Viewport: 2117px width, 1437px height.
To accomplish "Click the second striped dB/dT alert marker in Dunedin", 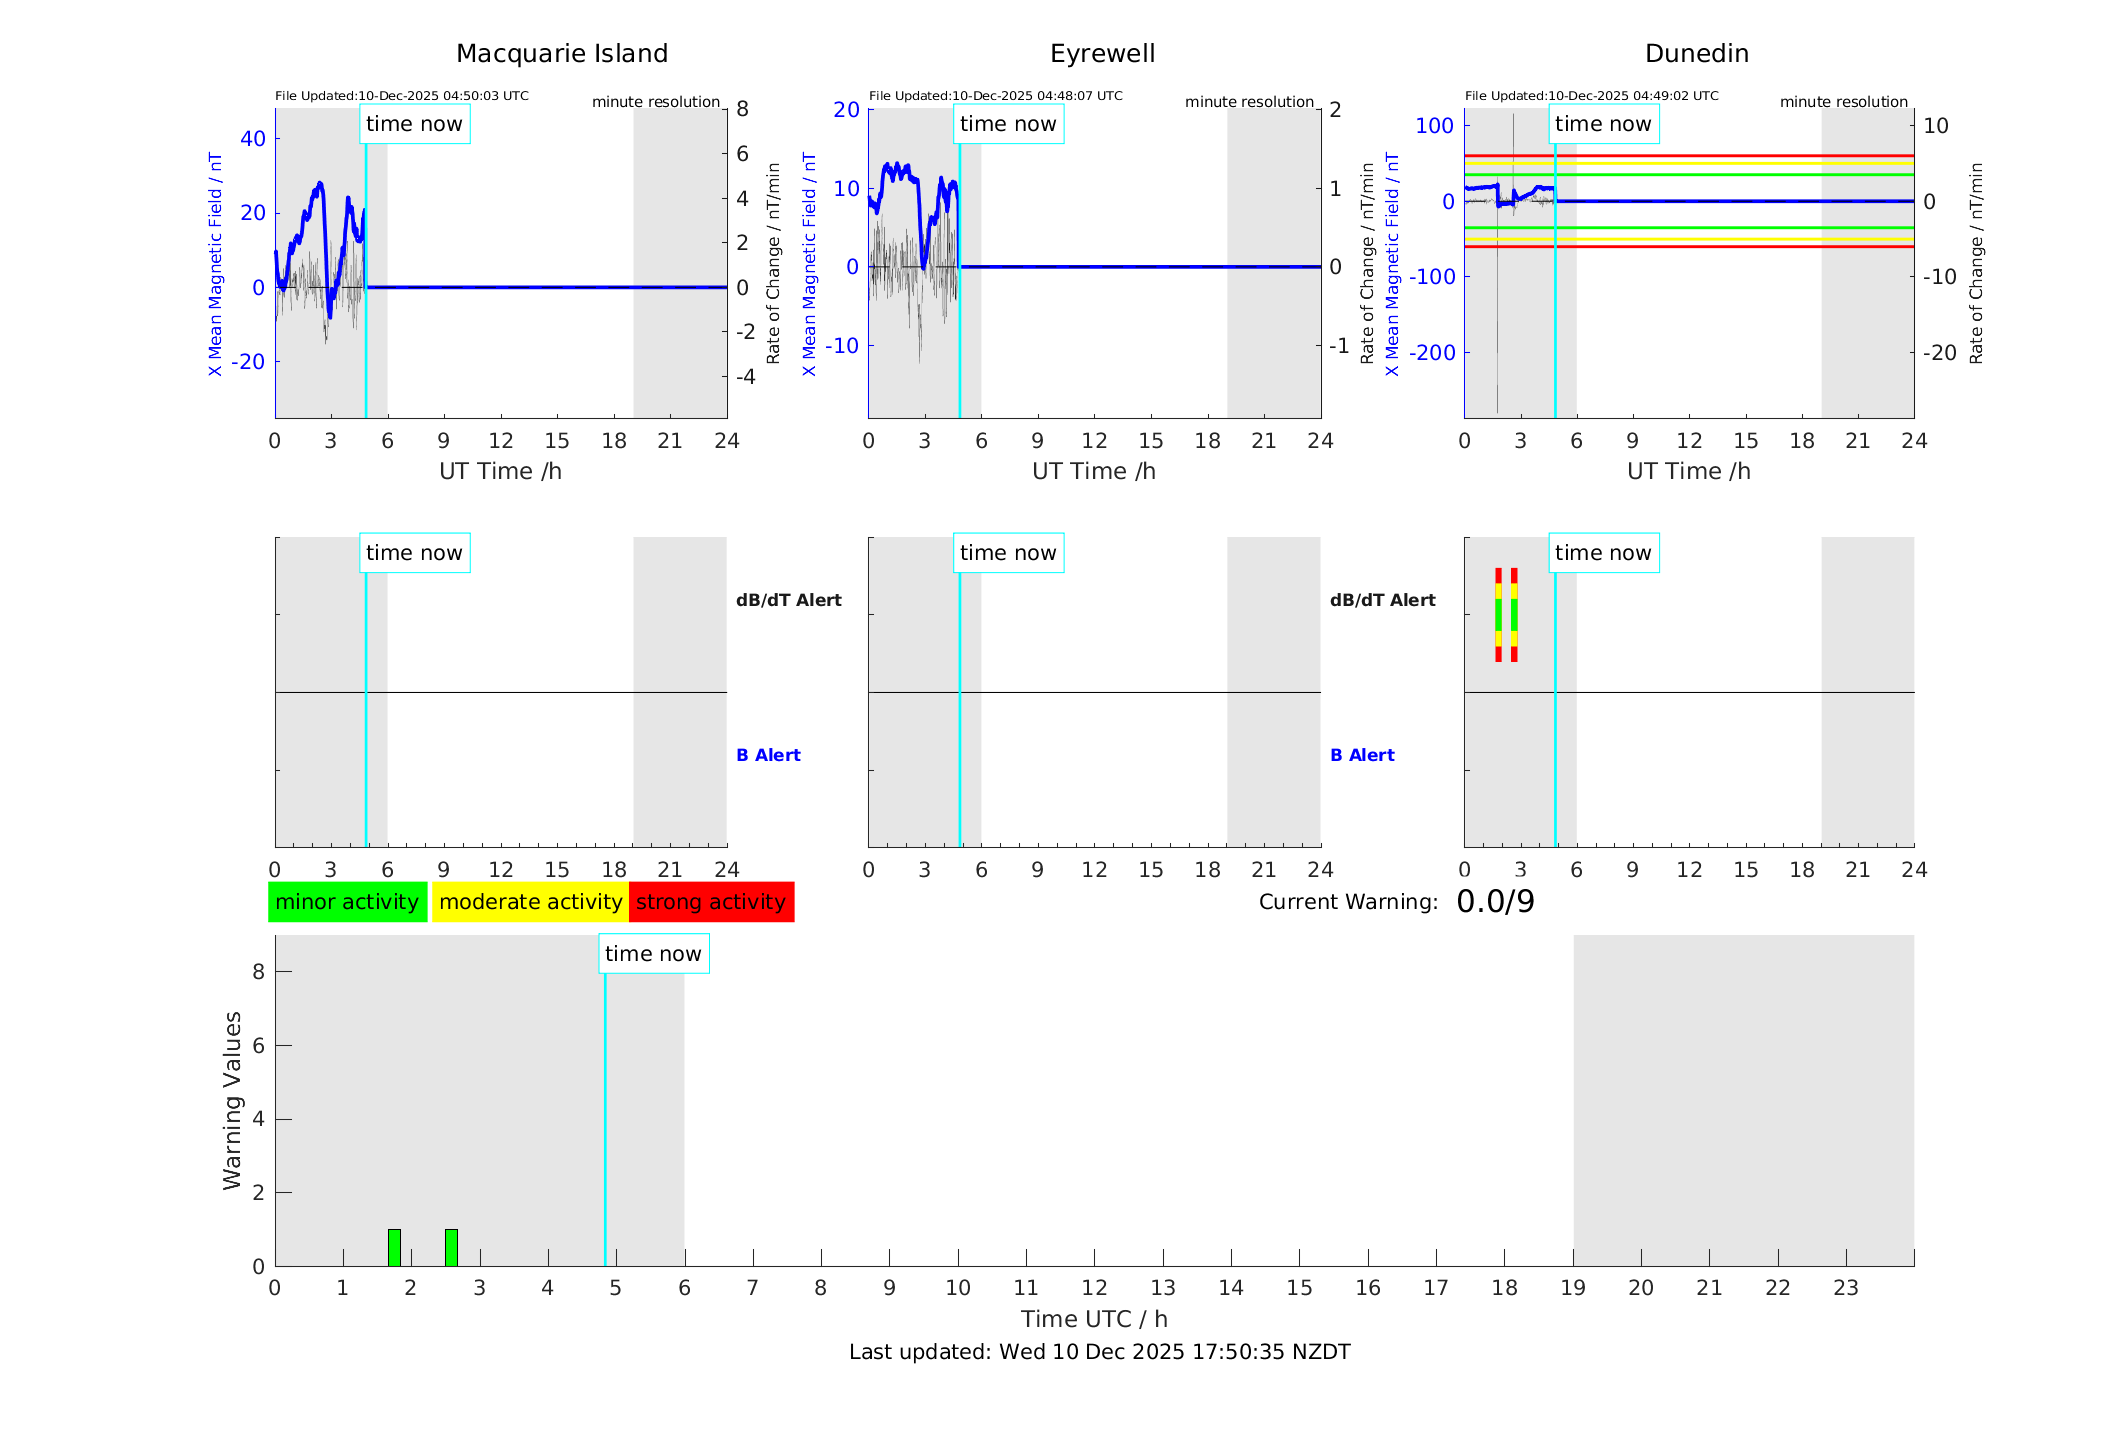I will coord(1514,615).
